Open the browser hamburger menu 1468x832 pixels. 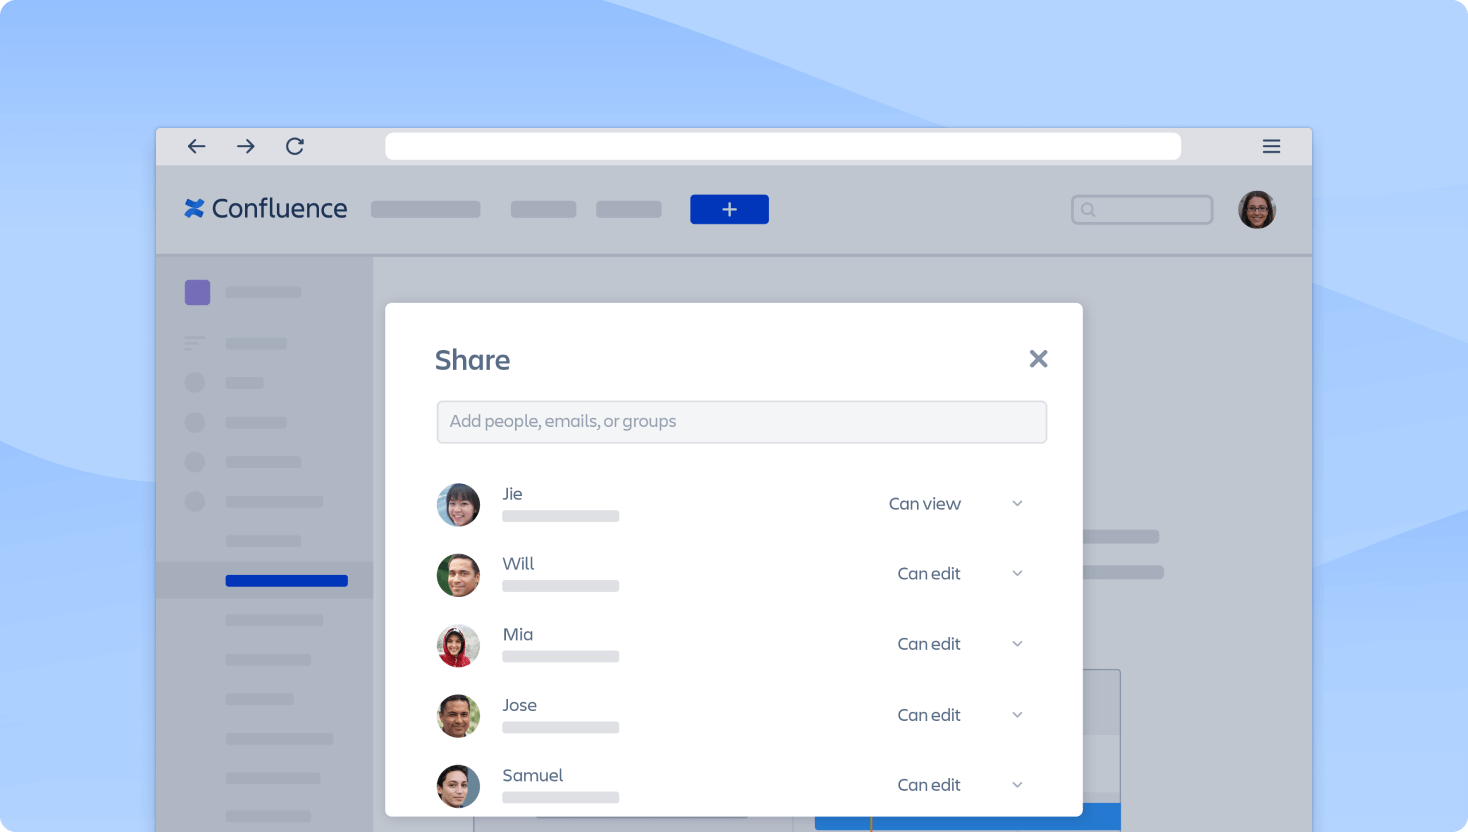click(1271, 146)
